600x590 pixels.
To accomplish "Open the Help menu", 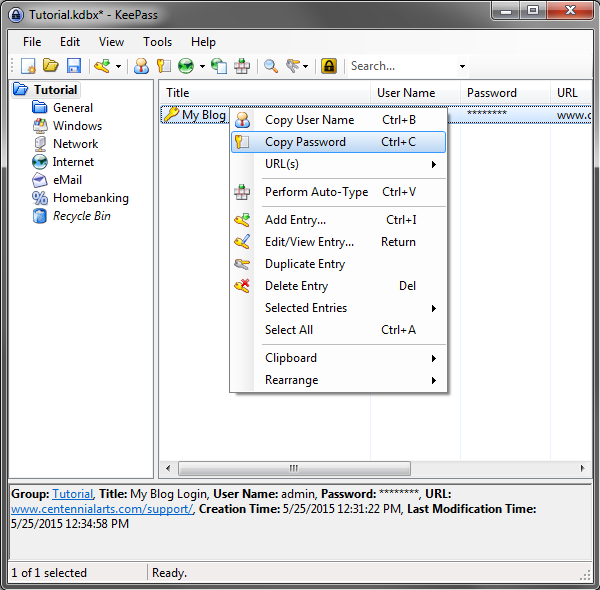I will tap(203, 42).
